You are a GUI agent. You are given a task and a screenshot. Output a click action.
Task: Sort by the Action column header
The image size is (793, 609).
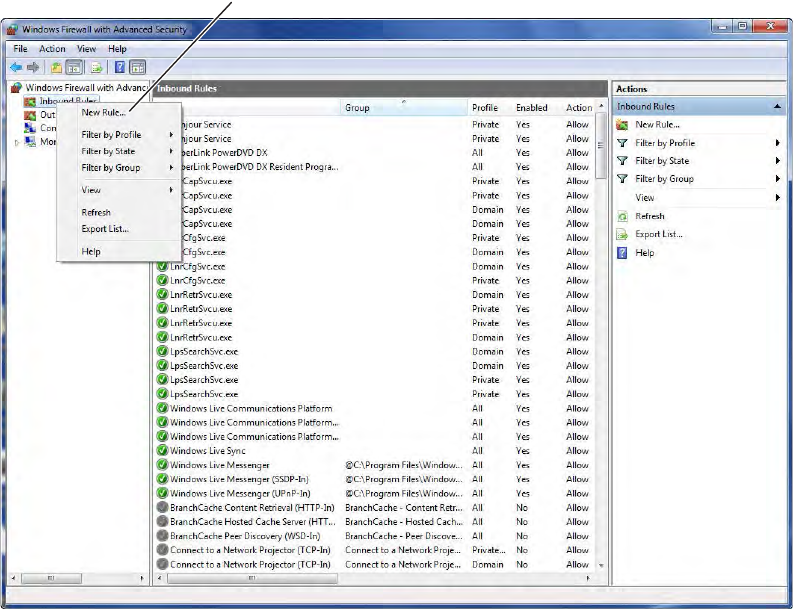tap(579, 108)
